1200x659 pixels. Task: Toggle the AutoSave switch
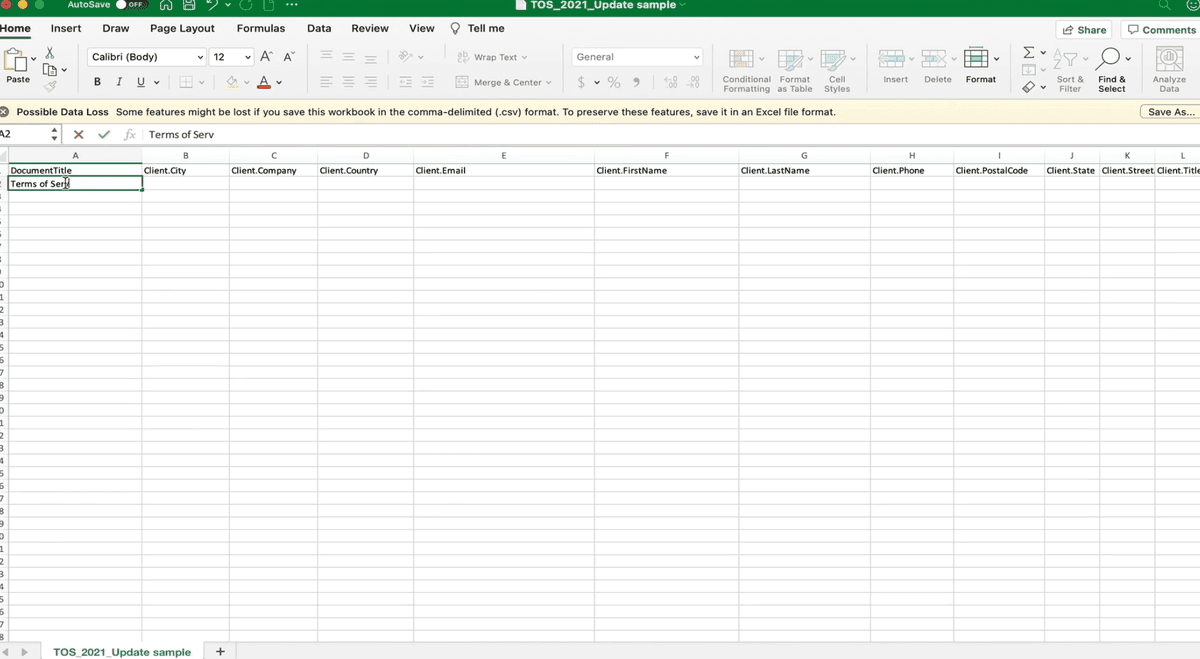point(132,5)
